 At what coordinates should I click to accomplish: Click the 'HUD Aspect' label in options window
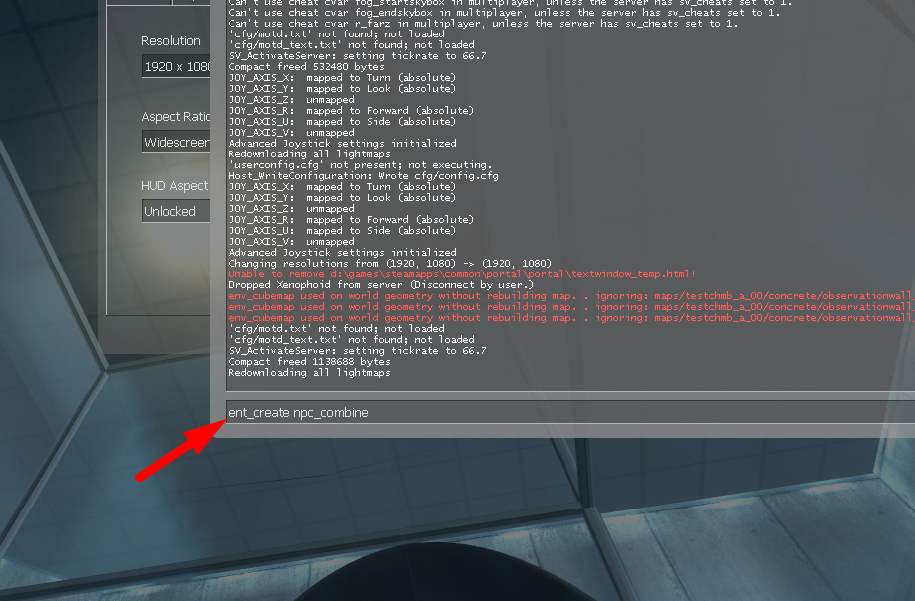(174, 186)
